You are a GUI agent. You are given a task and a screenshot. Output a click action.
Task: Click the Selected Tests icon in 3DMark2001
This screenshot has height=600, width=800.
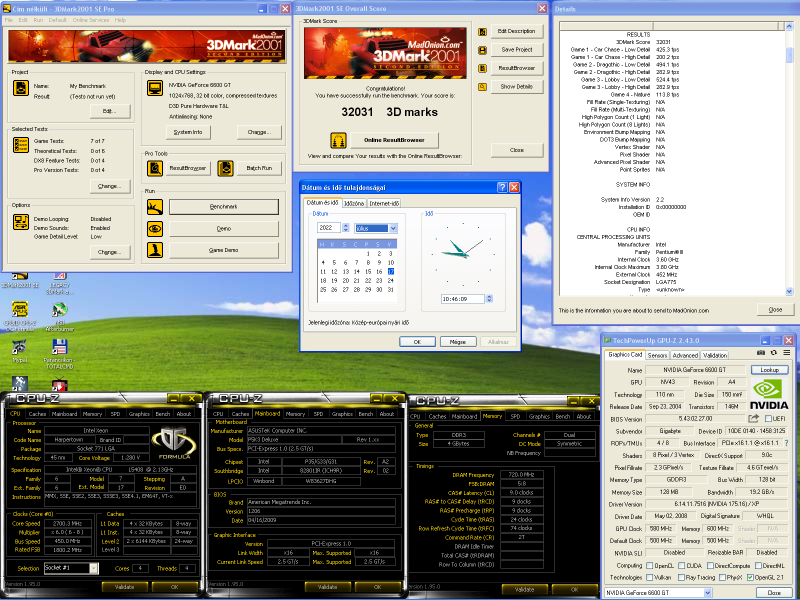[21, 145]
